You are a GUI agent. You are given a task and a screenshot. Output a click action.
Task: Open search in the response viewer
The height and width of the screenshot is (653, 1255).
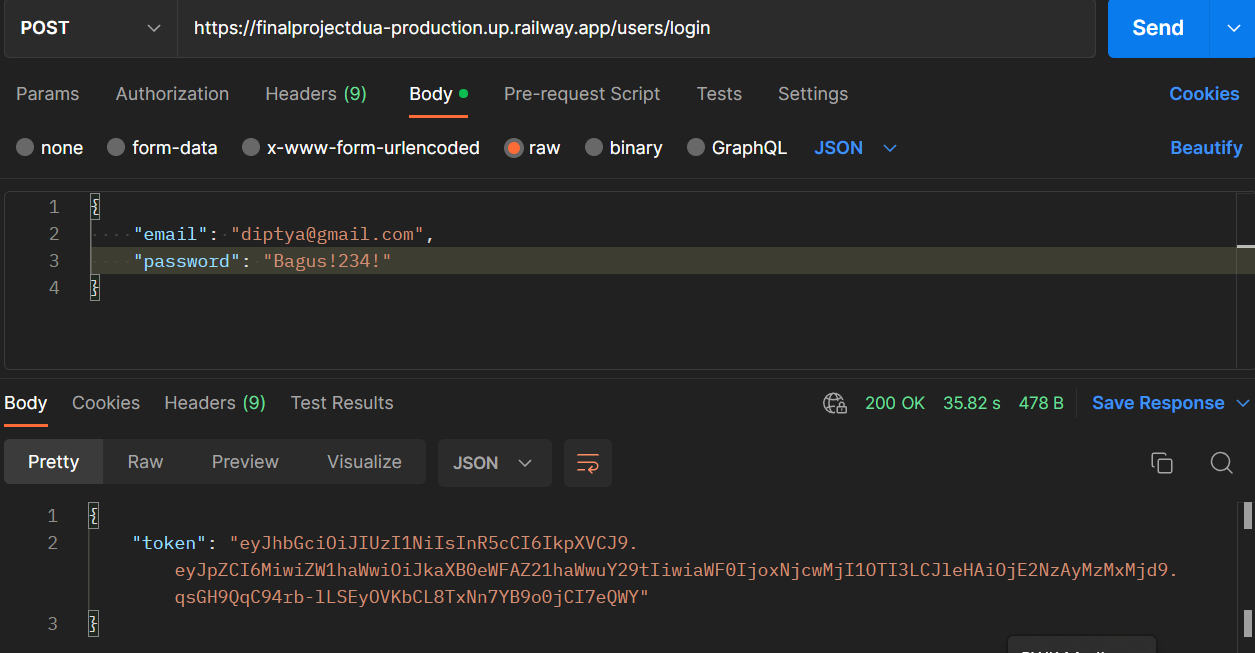(1221, 463)
